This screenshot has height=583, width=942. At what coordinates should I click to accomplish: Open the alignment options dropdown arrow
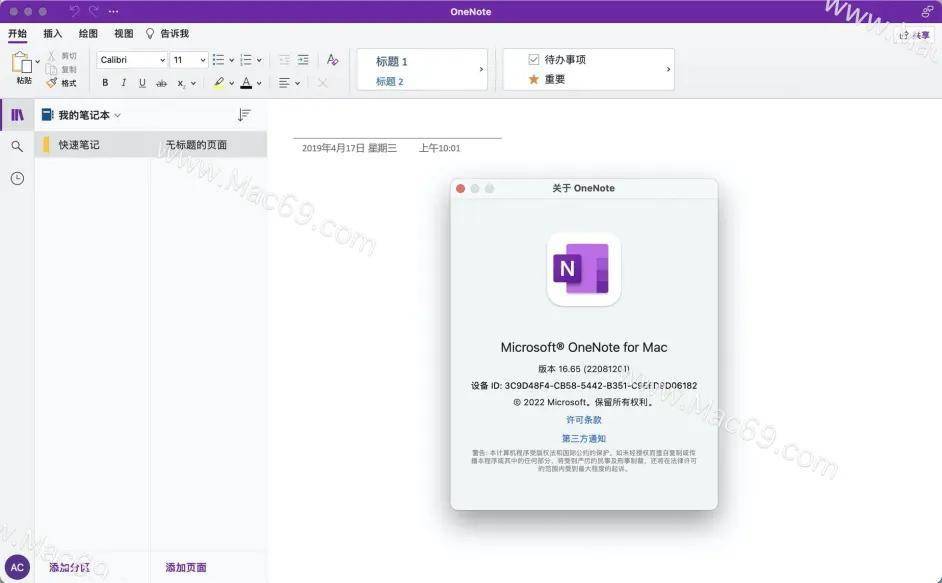click(x=297, y=84)
